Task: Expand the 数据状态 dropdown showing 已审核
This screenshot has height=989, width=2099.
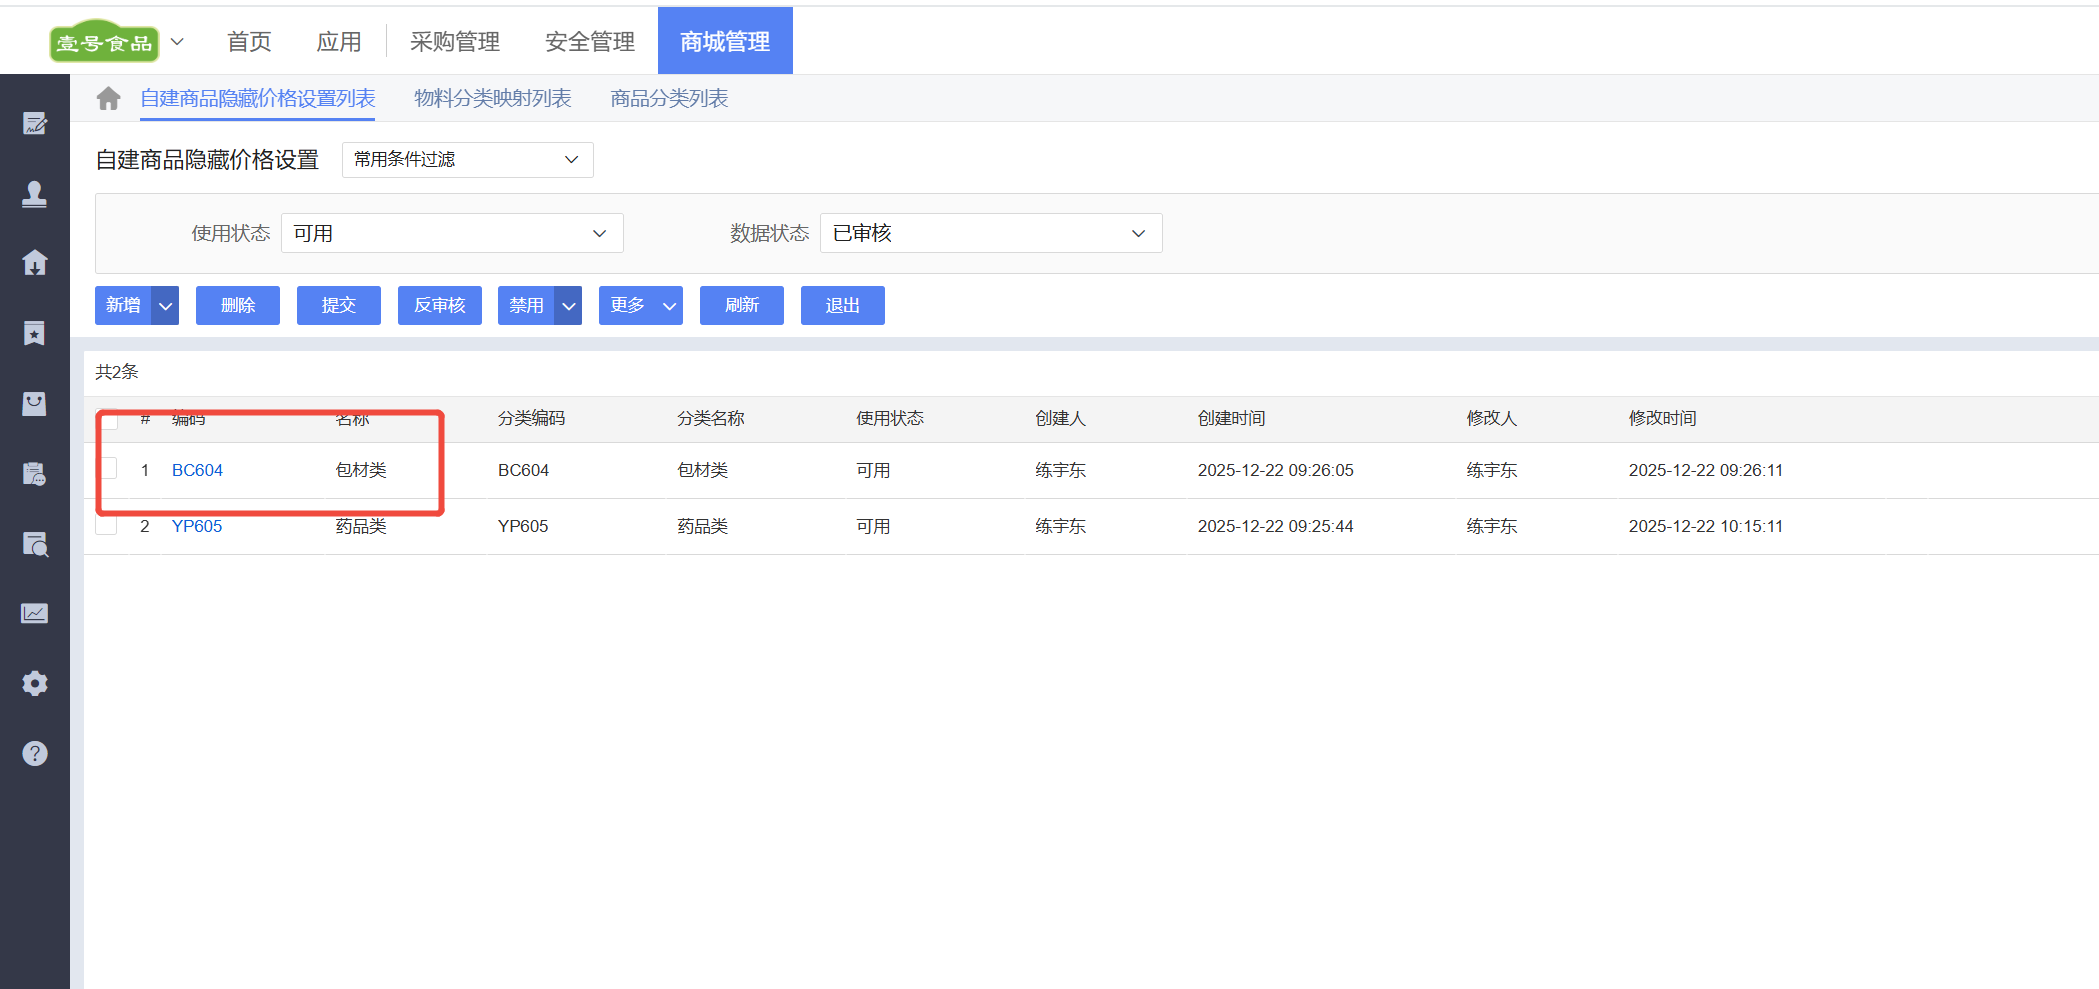Action: coord(990,233)
